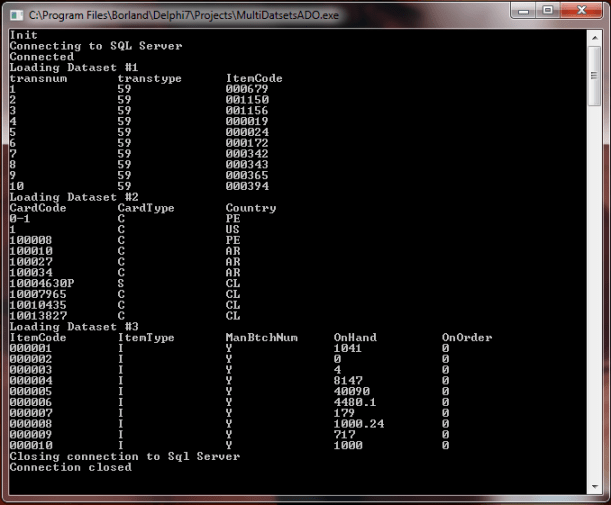Click the CardCode value 10004630P

click(x=42, y=284)
